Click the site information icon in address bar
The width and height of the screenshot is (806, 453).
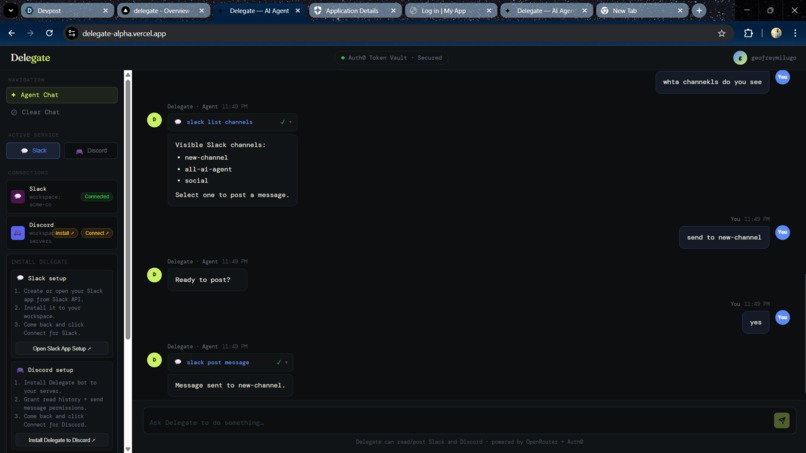(72, 33)
